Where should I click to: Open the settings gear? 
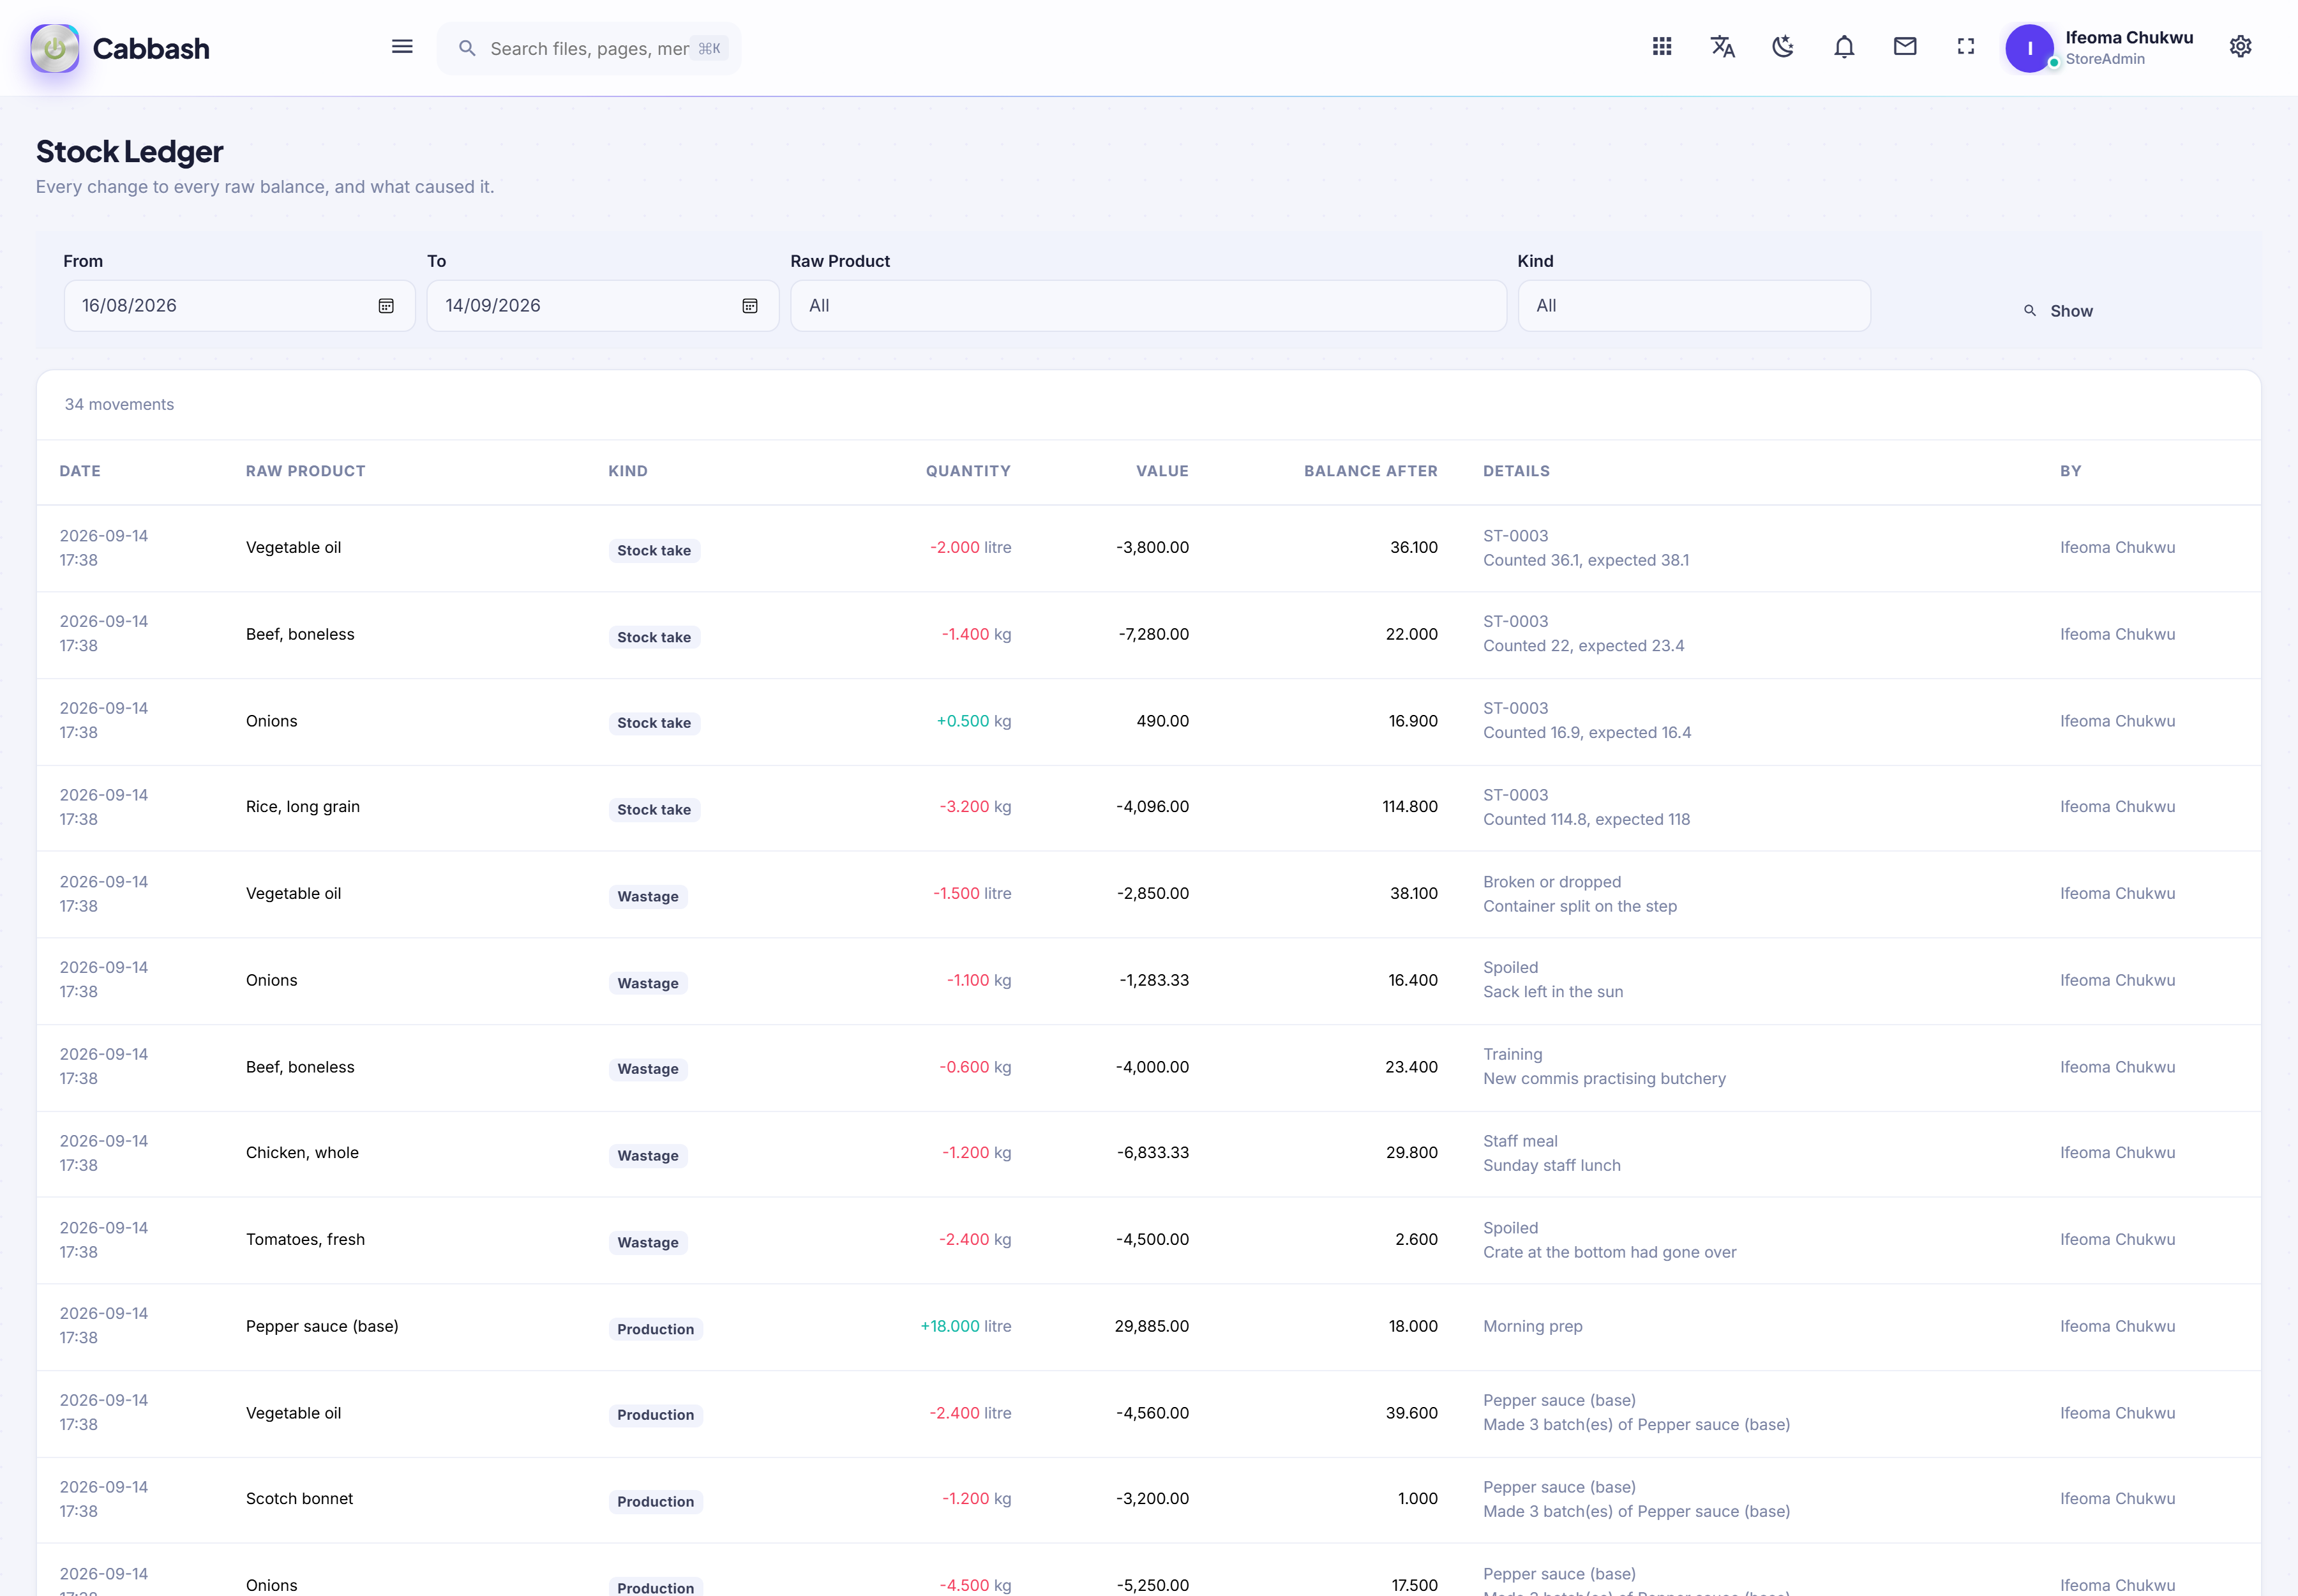coord(2241,47)
